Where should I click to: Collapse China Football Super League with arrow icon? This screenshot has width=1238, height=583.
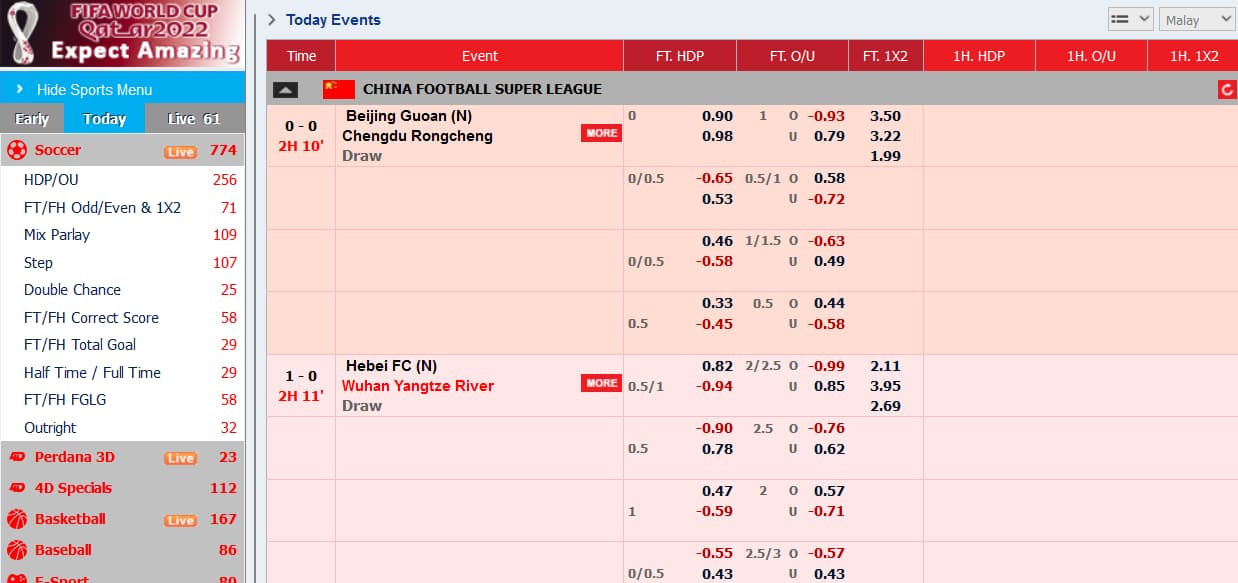click(x=285, y=90)
